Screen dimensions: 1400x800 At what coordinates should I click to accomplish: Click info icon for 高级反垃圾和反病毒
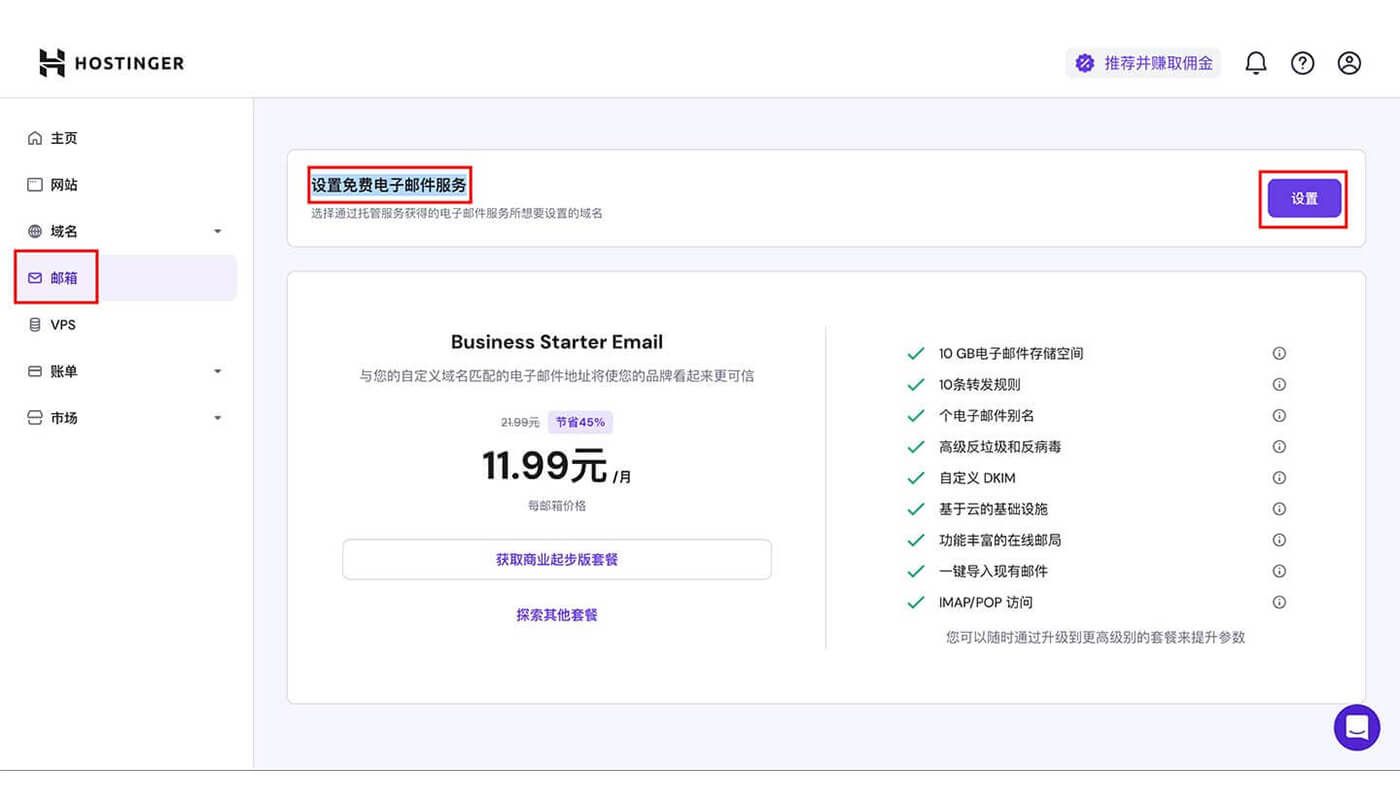click(1279, 446)
